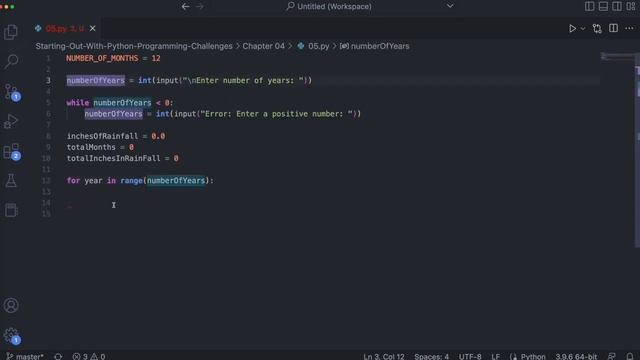Open the Manage settings gear
This screenshot has height=360, width=640.
pyautogui.click(x=11, y=335)
